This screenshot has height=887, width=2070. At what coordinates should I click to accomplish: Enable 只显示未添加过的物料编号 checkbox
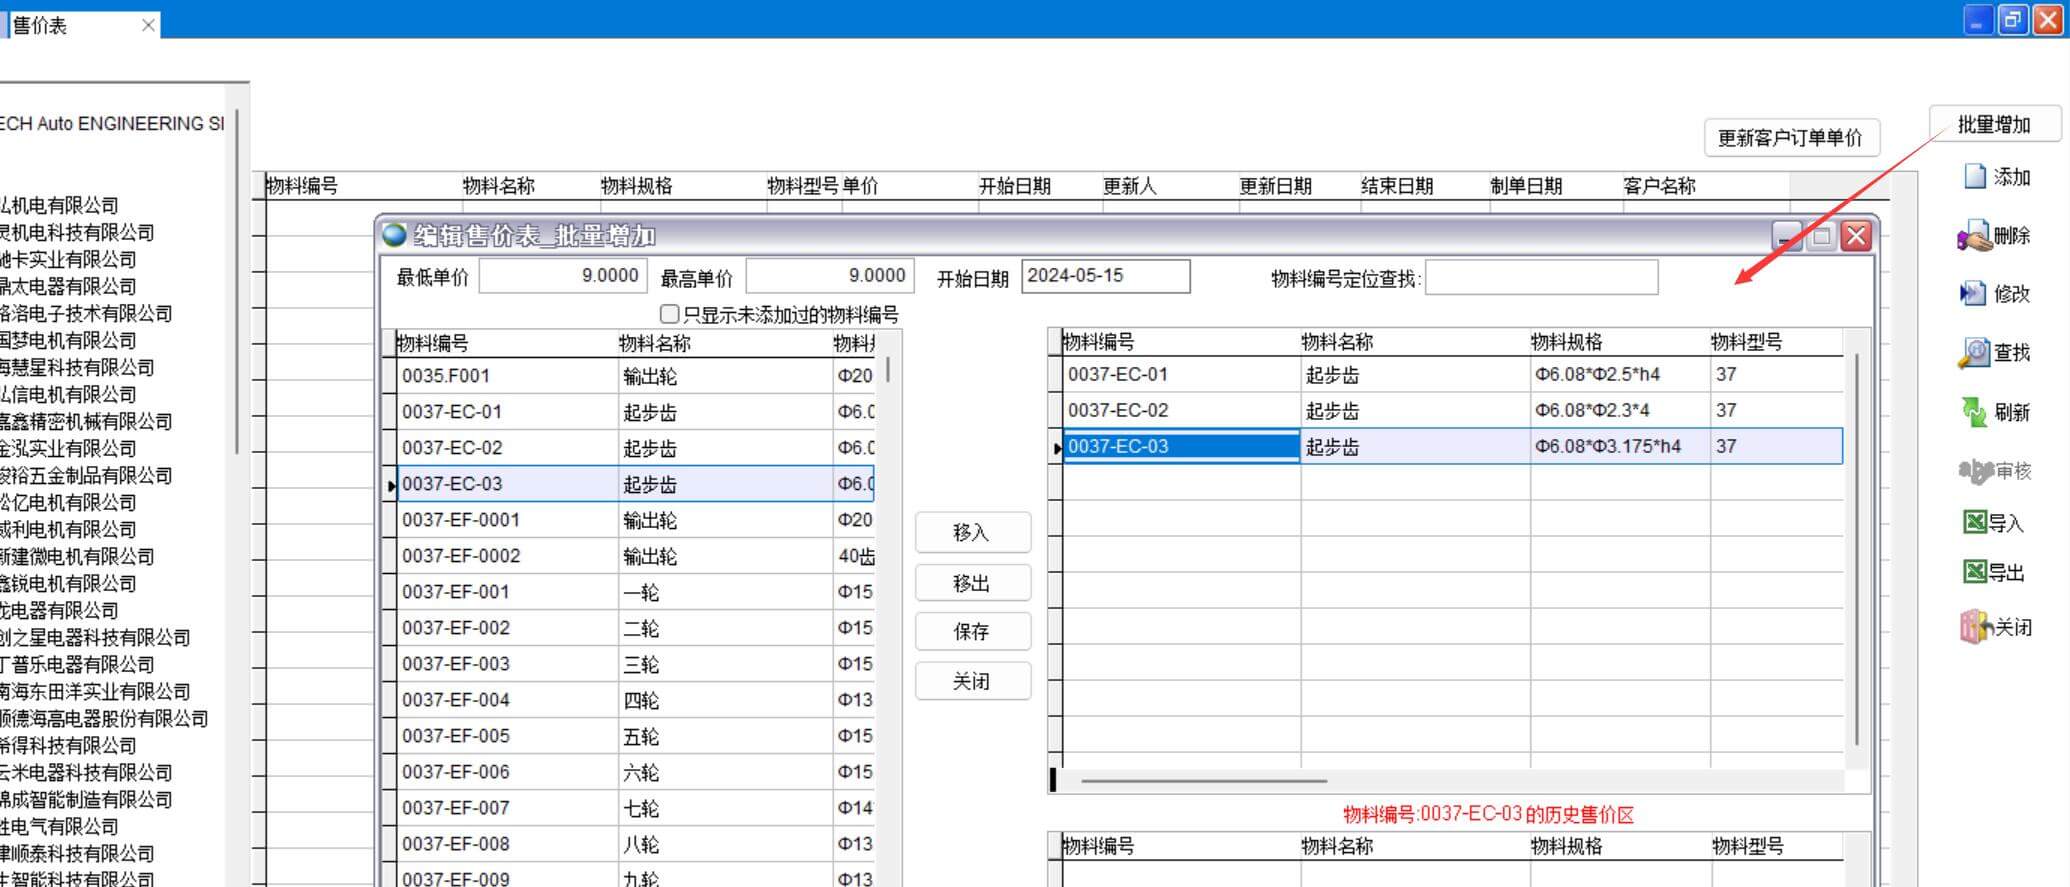(670, 314)
